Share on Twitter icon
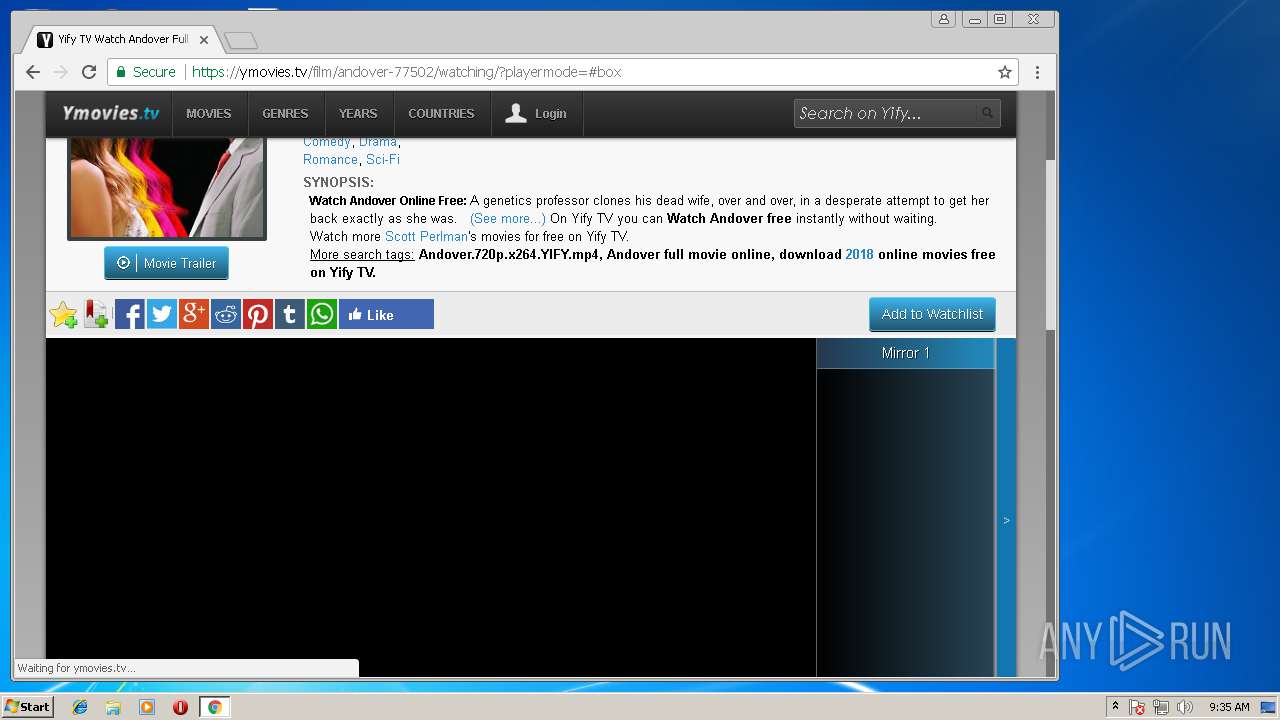Viewport: 1280px width, 720px height. coord(161,314)
